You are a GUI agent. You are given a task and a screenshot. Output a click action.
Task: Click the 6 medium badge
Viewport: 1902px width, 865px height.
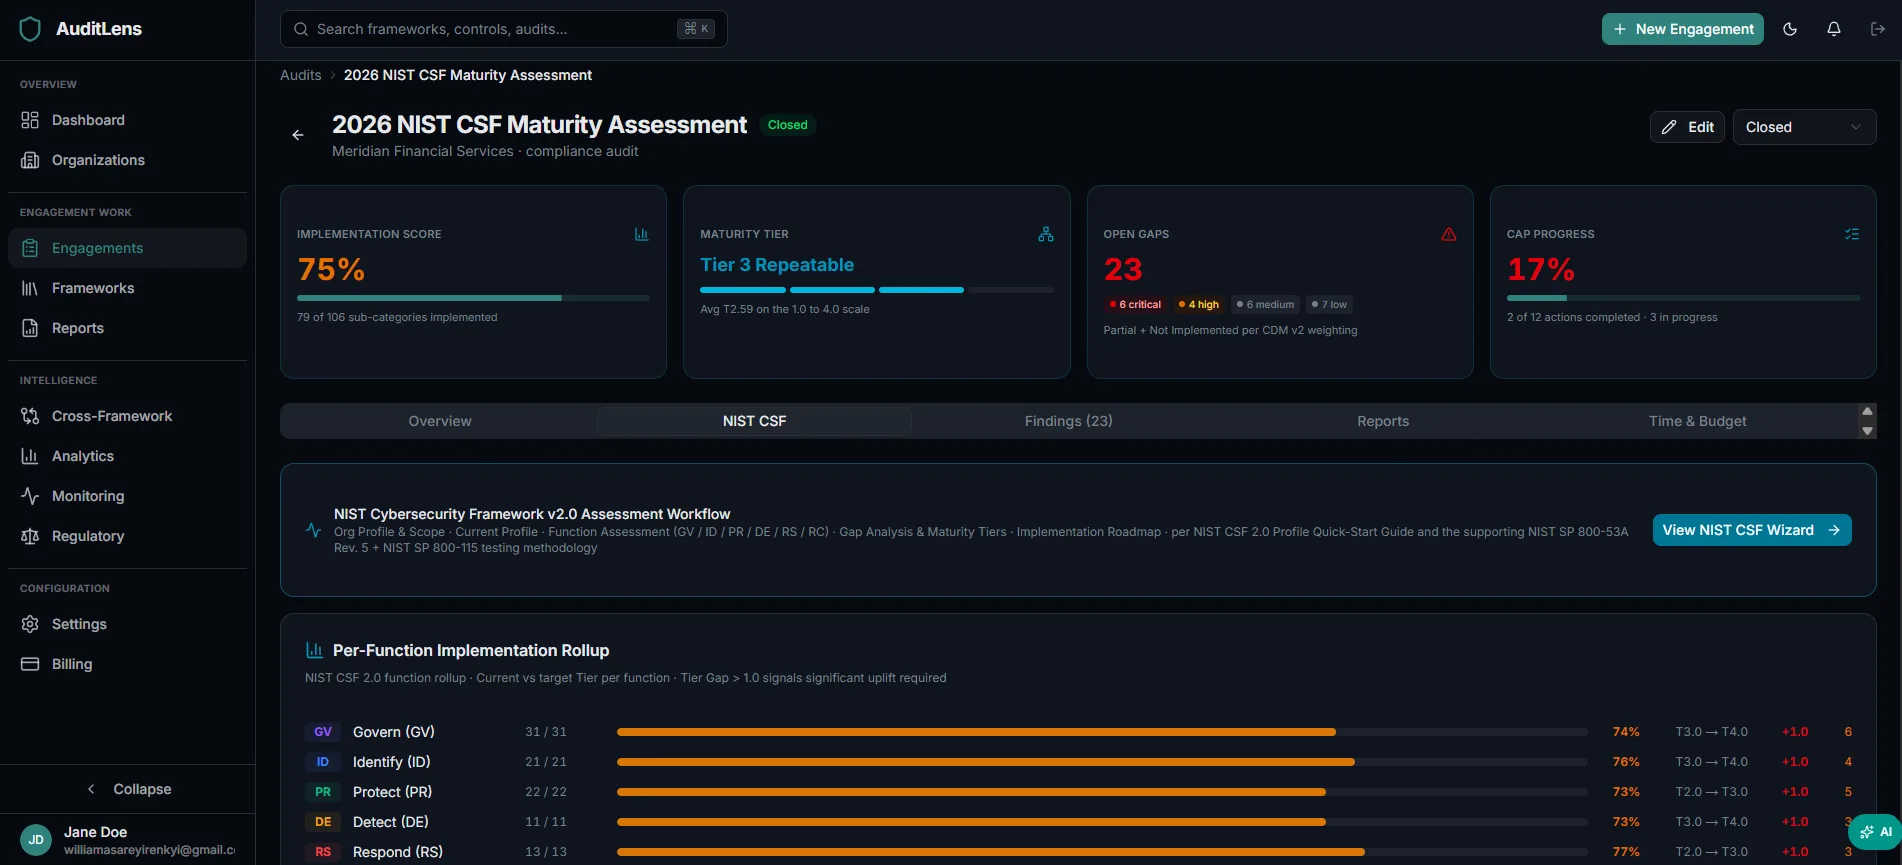point(1265,304)
